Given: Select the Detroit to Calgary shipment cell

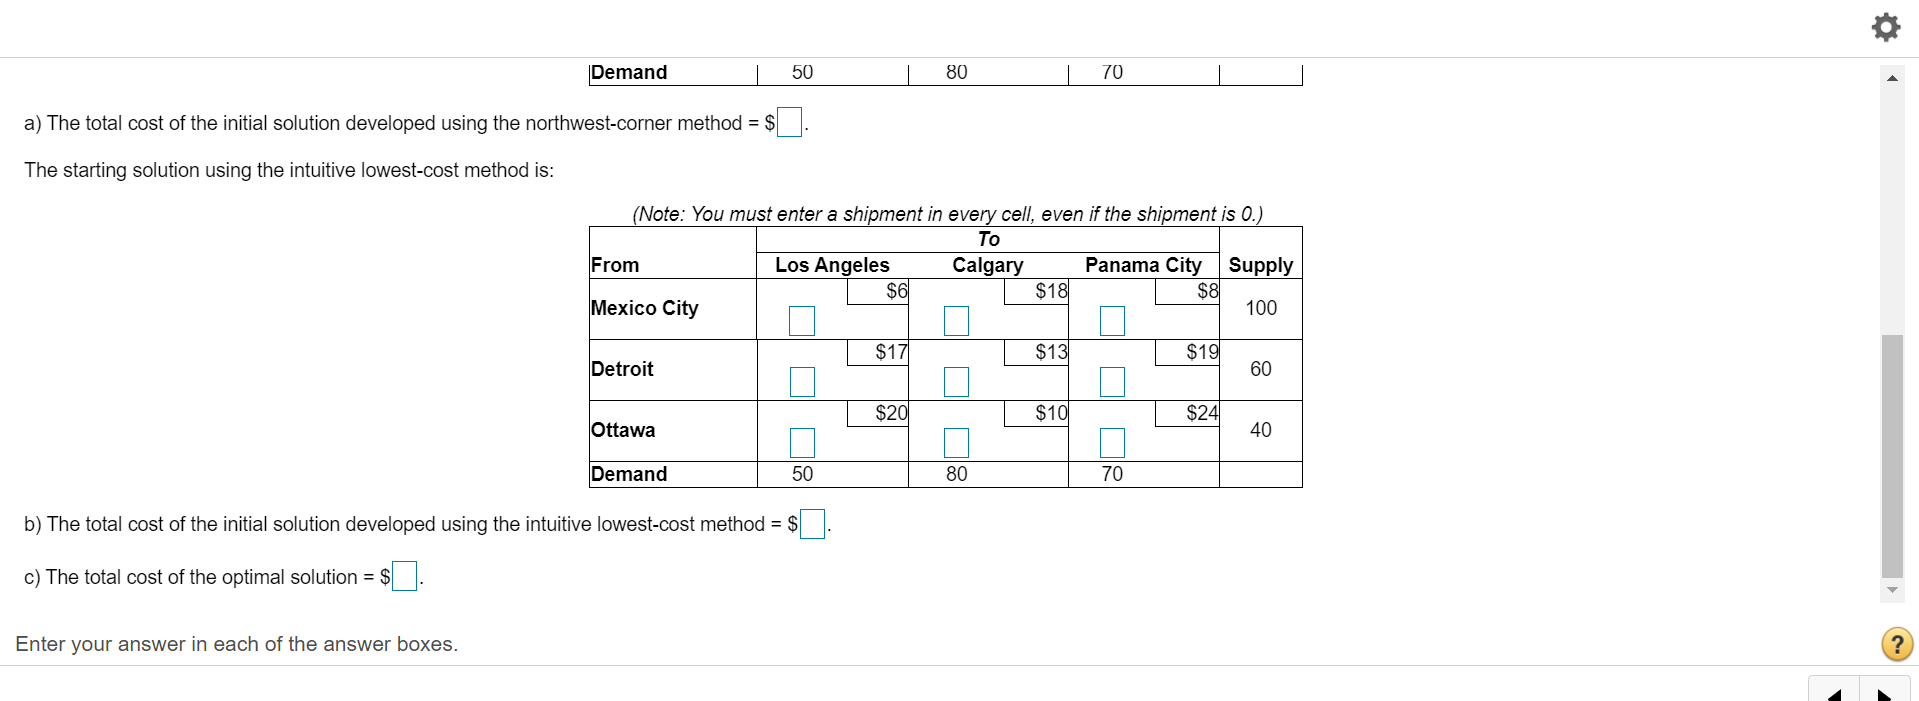Looking at the screenshot, I should (956, 382).
